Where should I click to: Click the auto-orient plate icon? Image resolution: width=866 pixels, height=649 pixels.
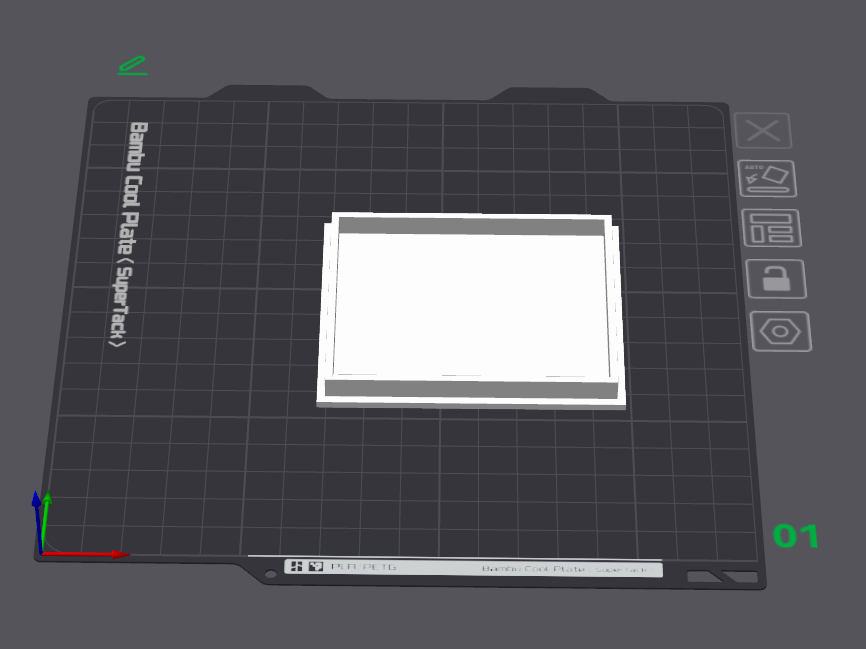click(x=768, y=178)
